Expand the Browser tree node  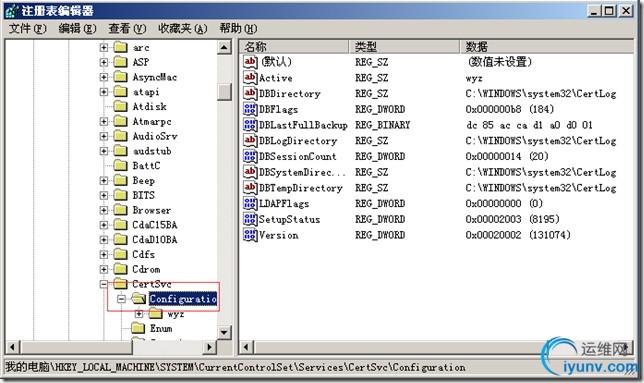coord(104,210)
